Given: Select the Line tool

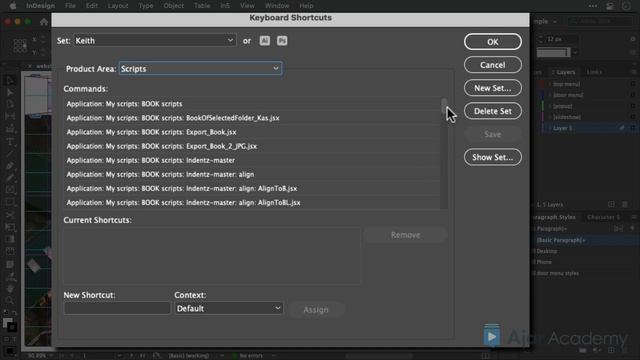Looking at the screenshot, I should [x=10, y=154].
